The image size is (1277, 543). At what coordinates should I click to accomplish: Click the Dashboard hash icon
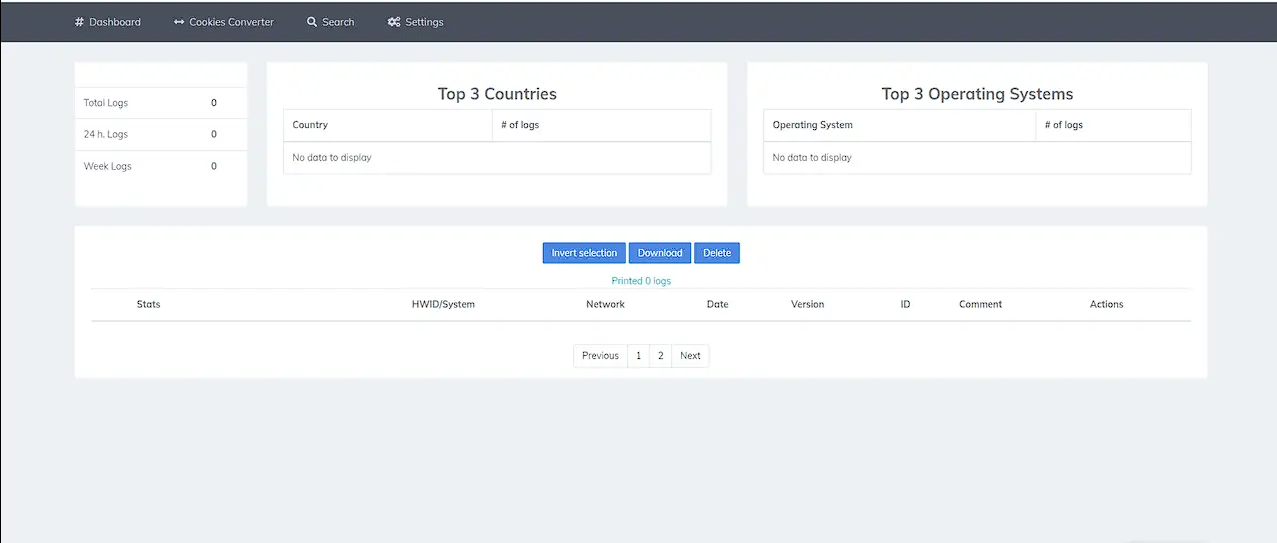[x=79, y=22]
